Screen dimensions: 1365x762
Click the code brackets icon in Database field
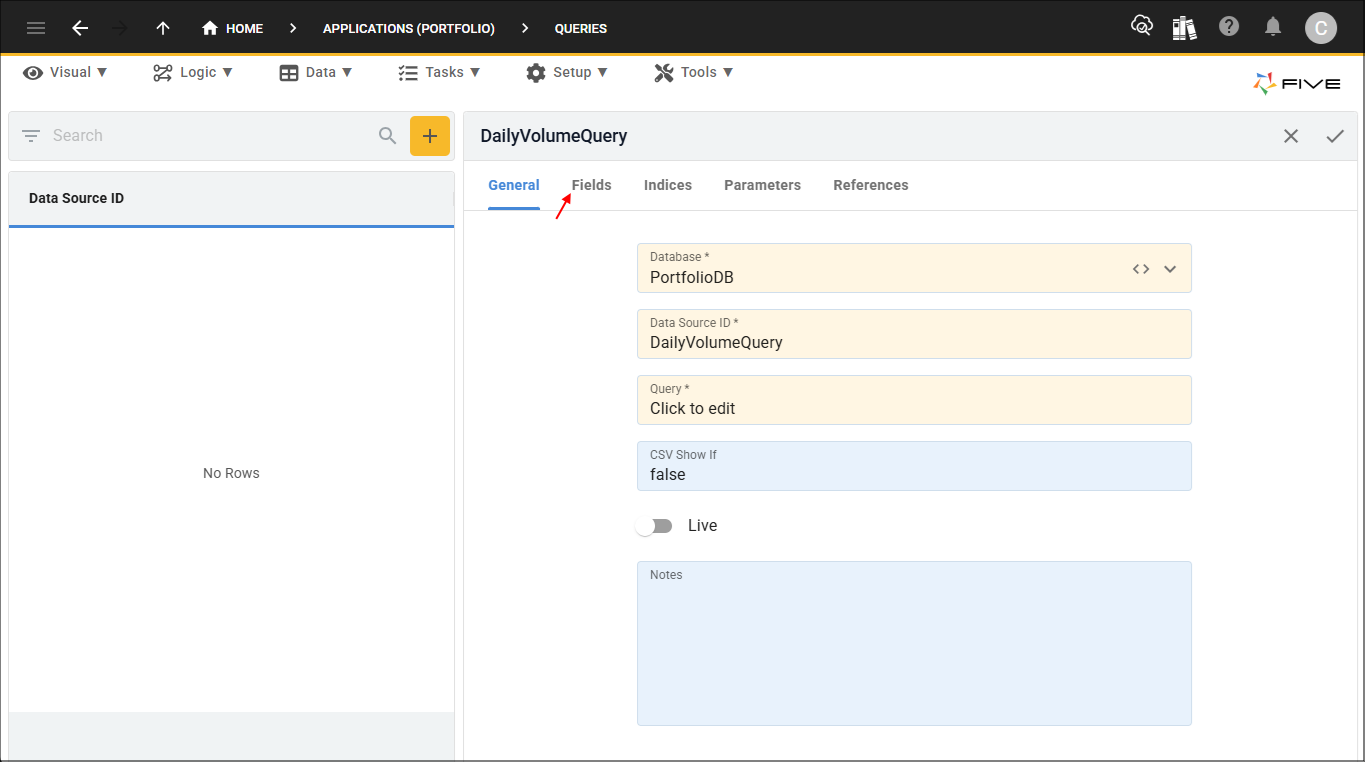tap(1141, 269)
